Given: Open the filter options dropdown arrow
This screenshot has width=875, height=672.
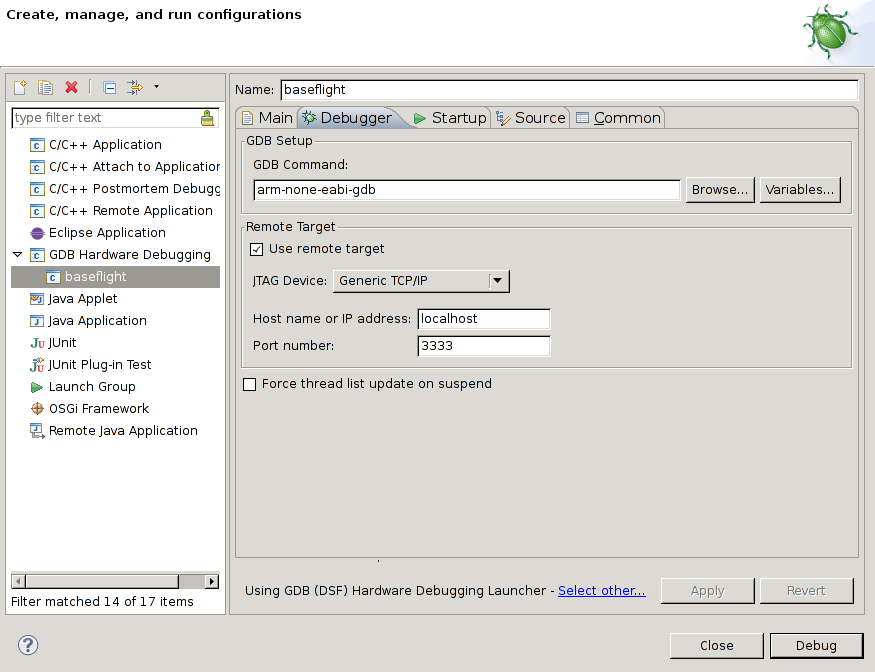Looking at the screenshot, I should (156, 87).
